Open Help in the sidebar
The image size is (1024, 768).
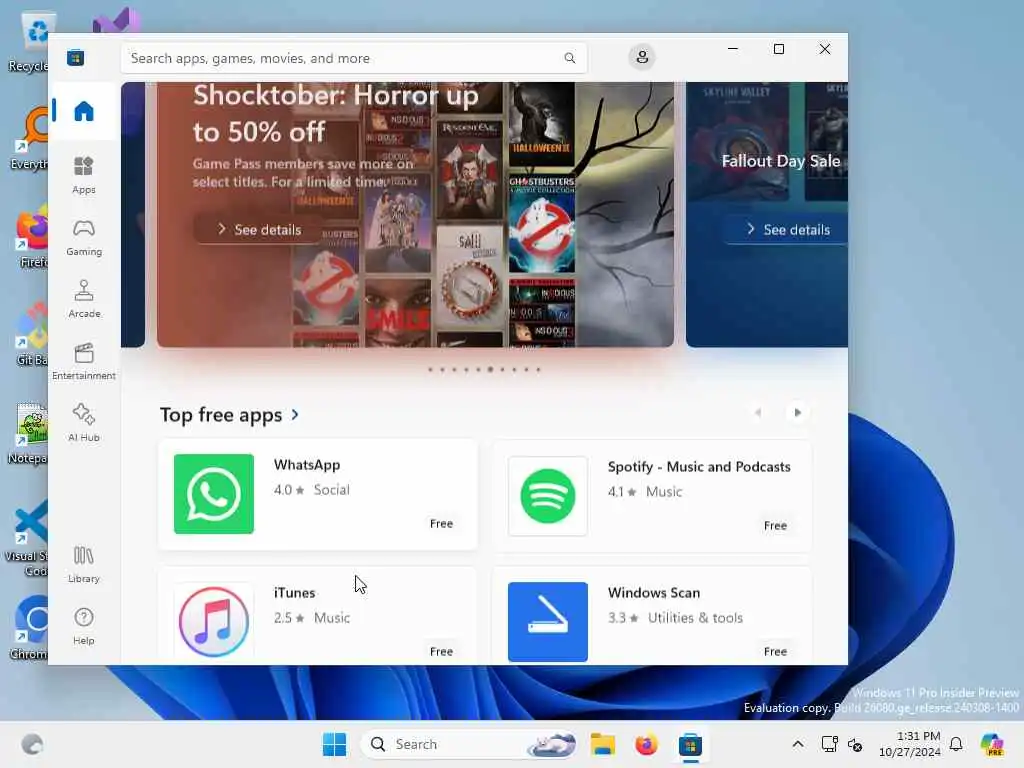tap(84, 626)
